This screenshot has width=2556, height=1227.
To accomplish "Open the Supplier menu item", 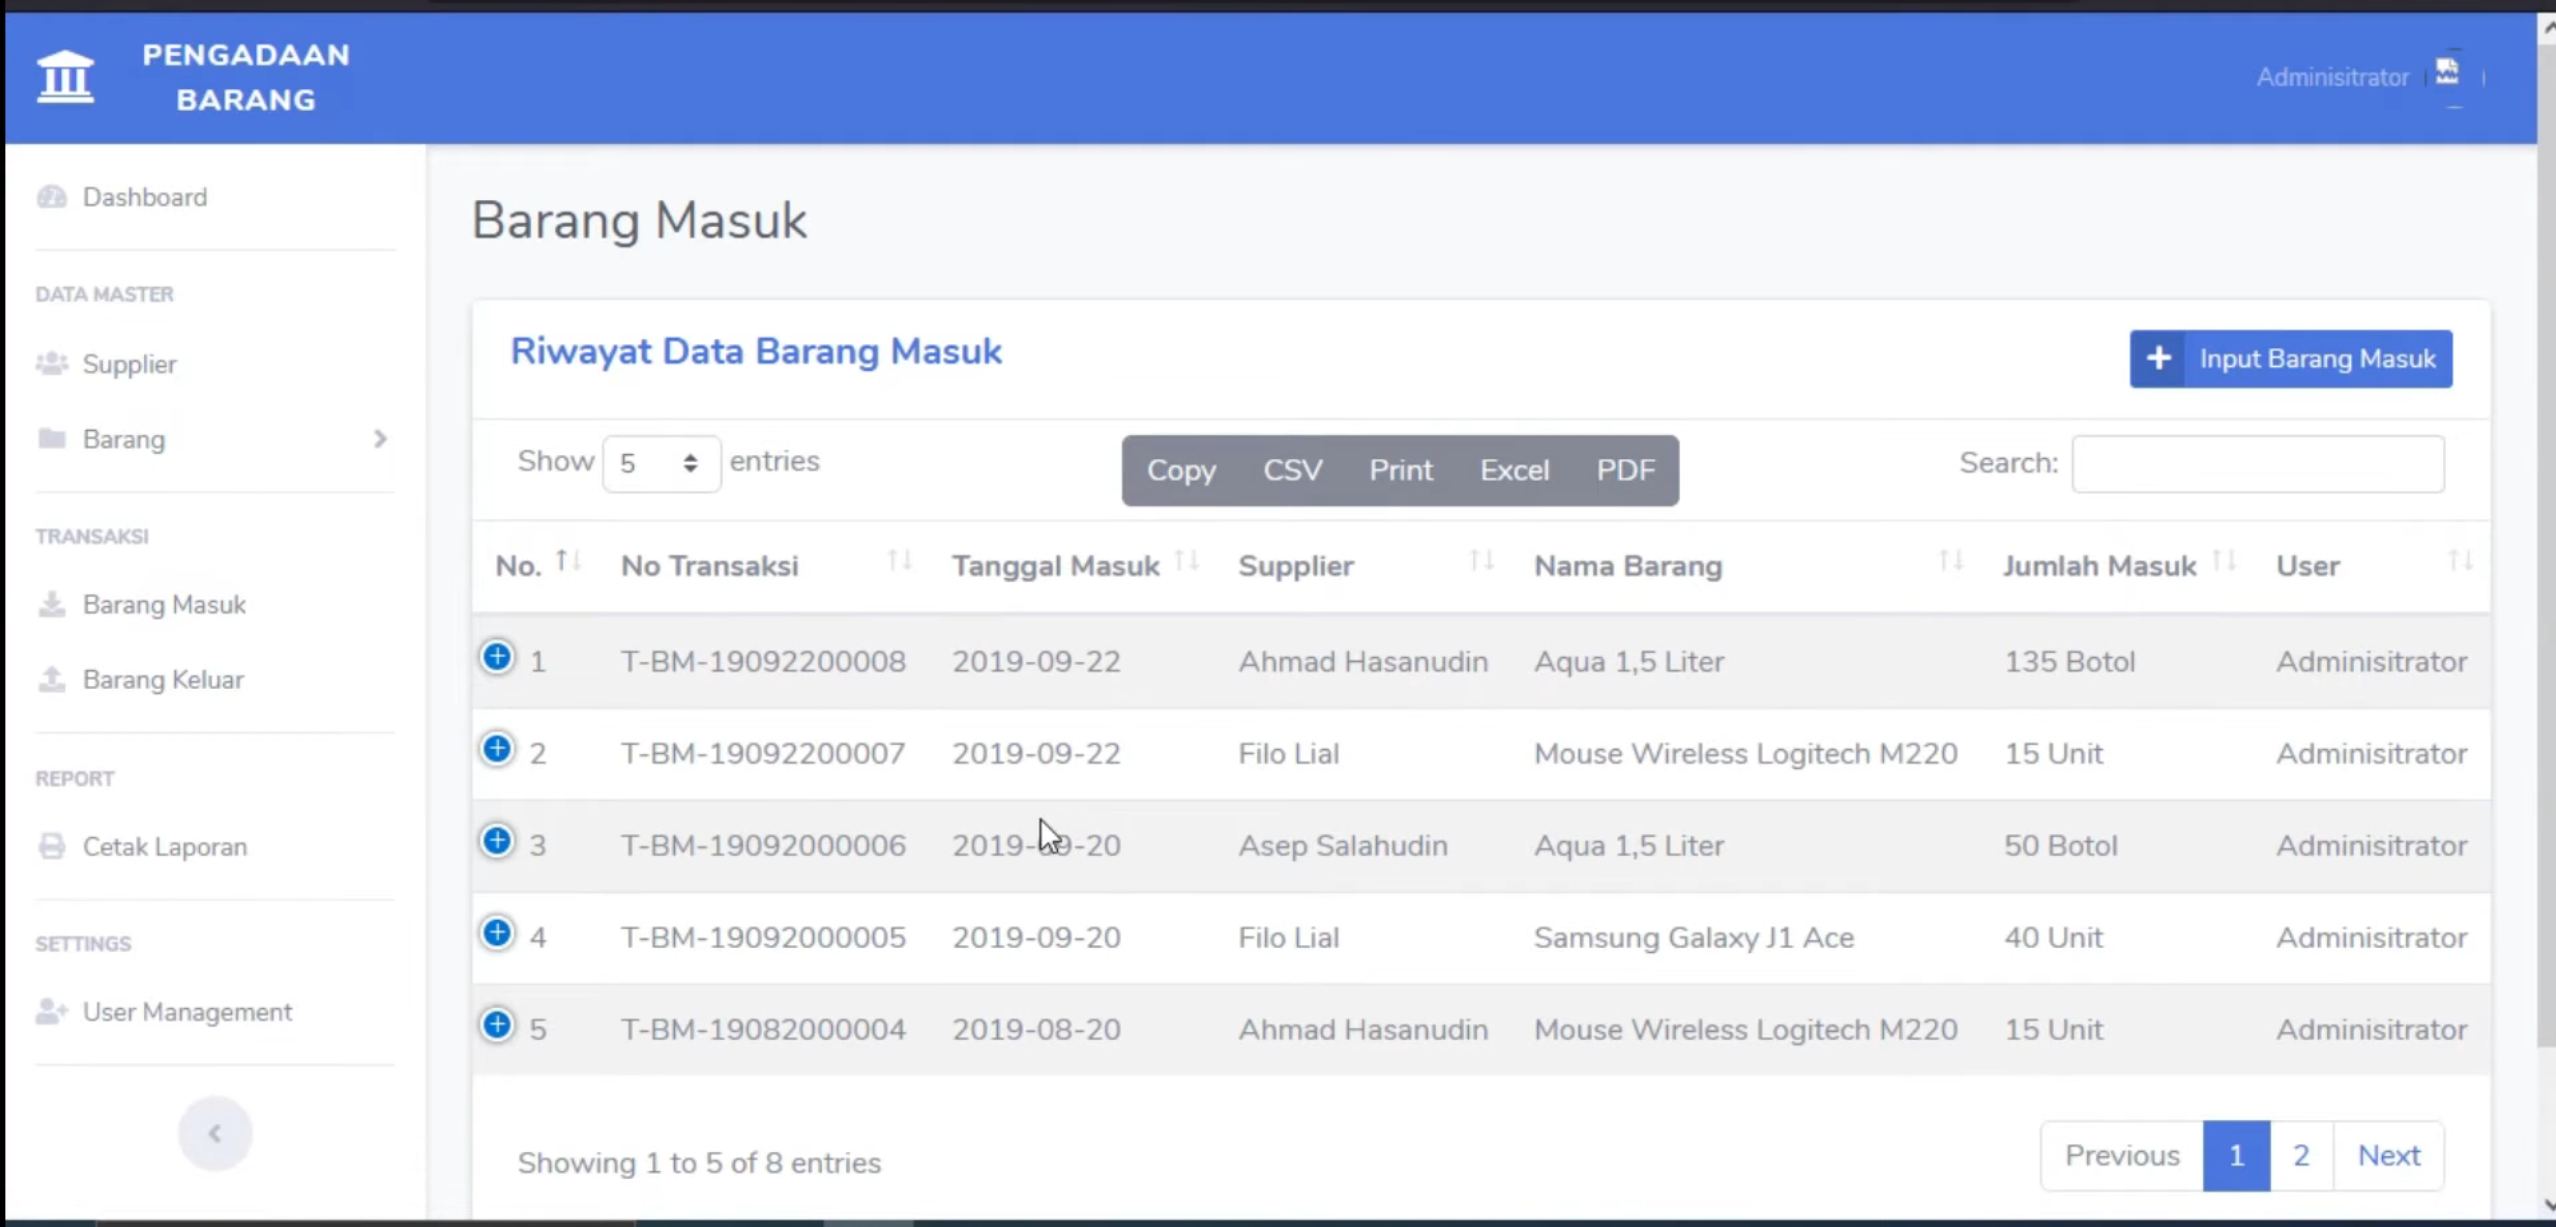I will coord(130,364).
